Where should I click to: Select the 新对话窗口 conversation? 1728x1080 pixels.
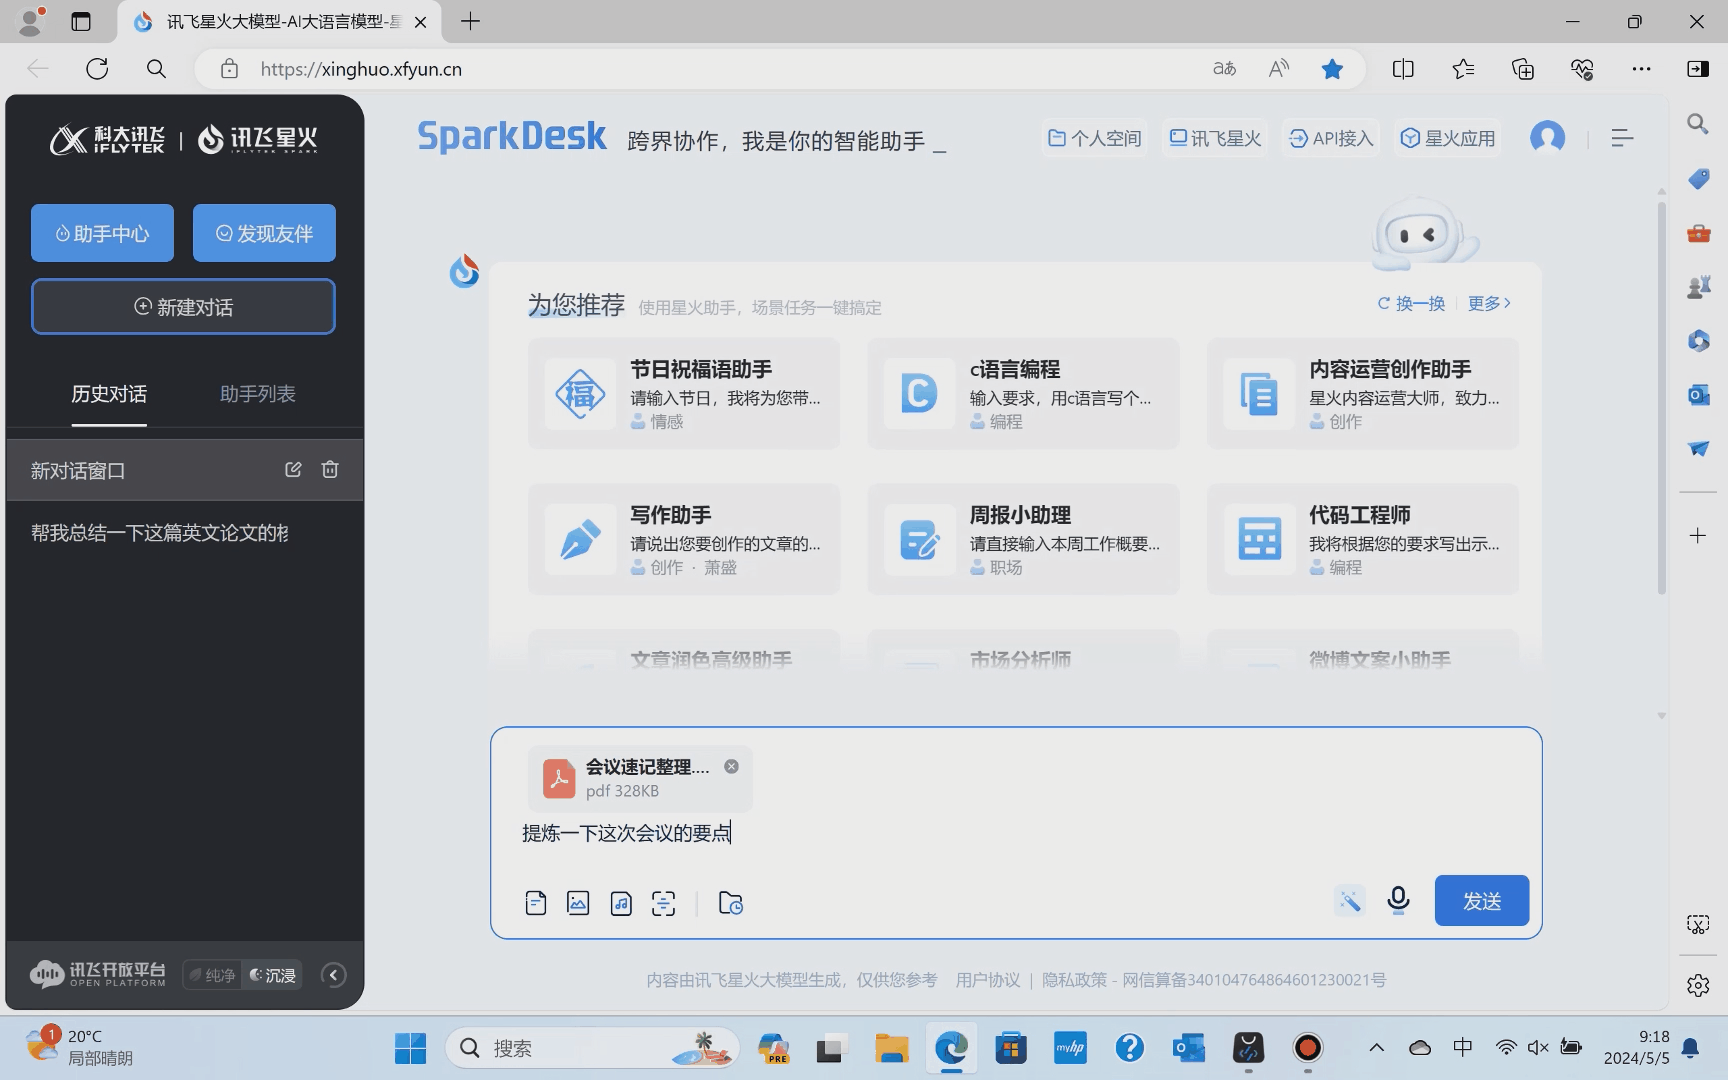184,470
